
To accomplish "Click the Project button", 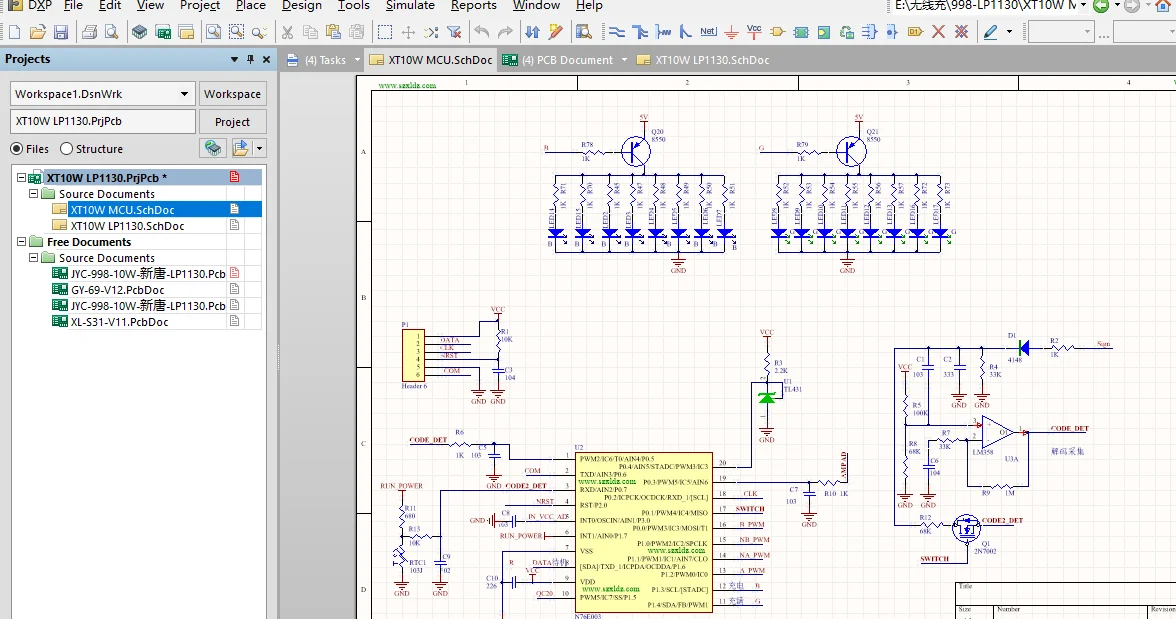I will pos(232,122).
